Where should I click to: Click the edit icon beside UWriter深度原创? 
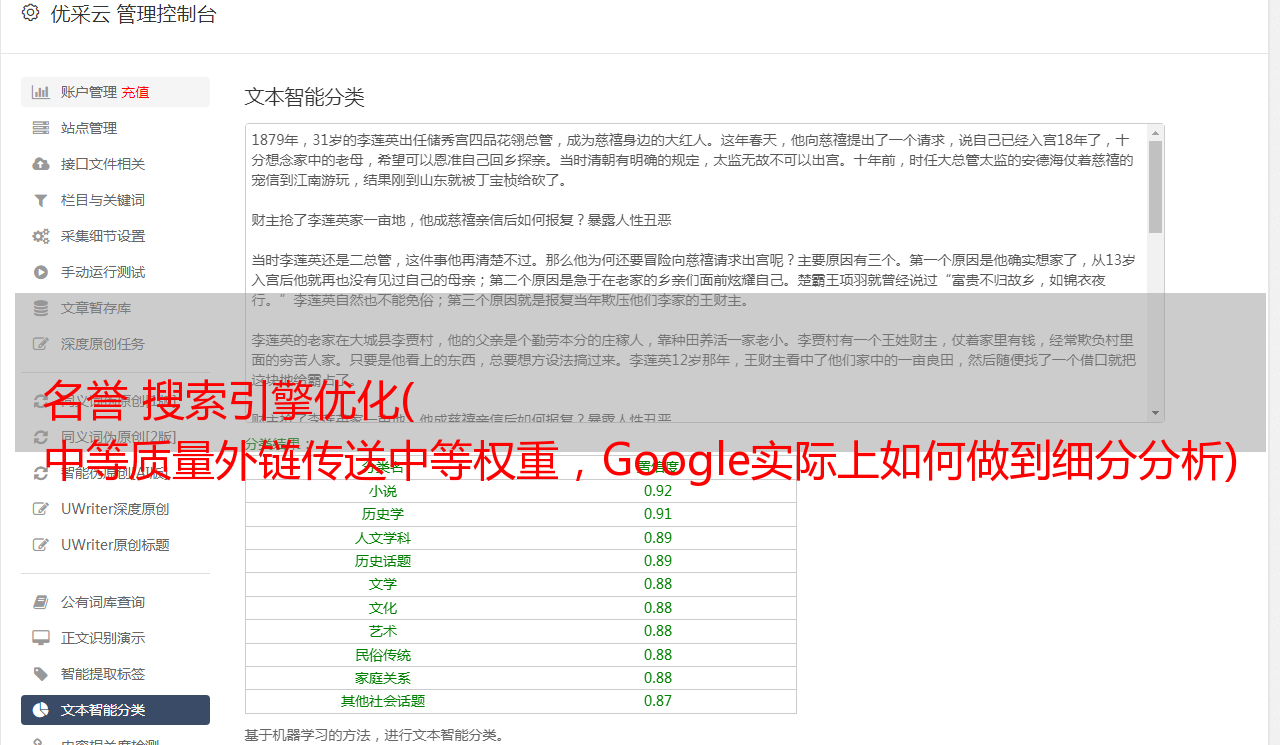pos(41,509)
